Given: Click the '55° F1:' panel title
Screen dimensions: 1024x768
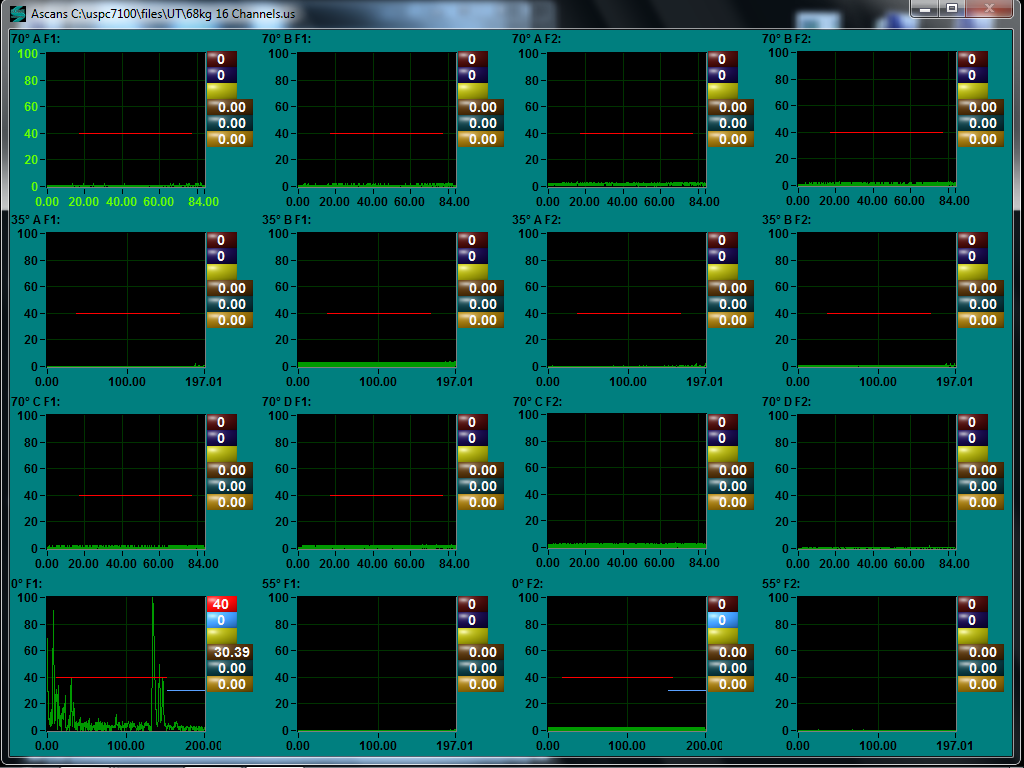Looking at the screenshot, I should (281, 584).
